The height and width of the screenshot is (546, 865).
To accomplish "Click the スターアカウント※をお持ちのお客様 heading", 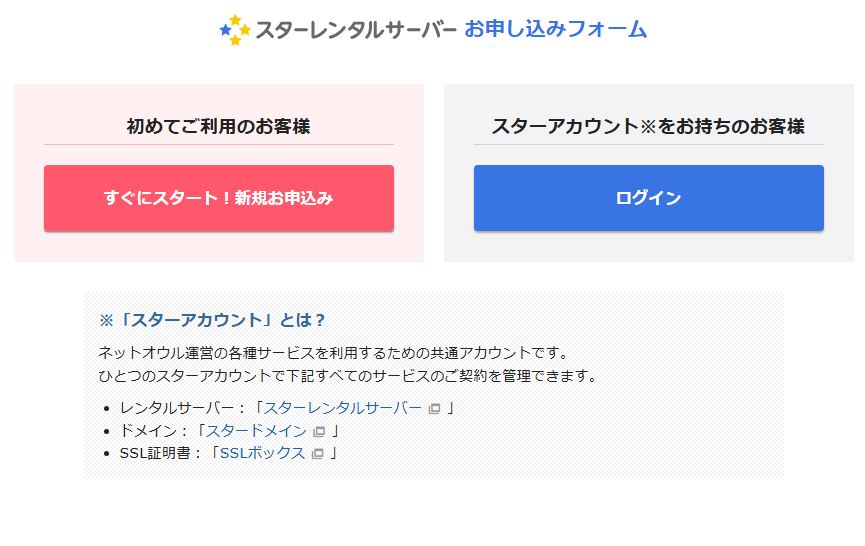I will click(x=648, y=127).
